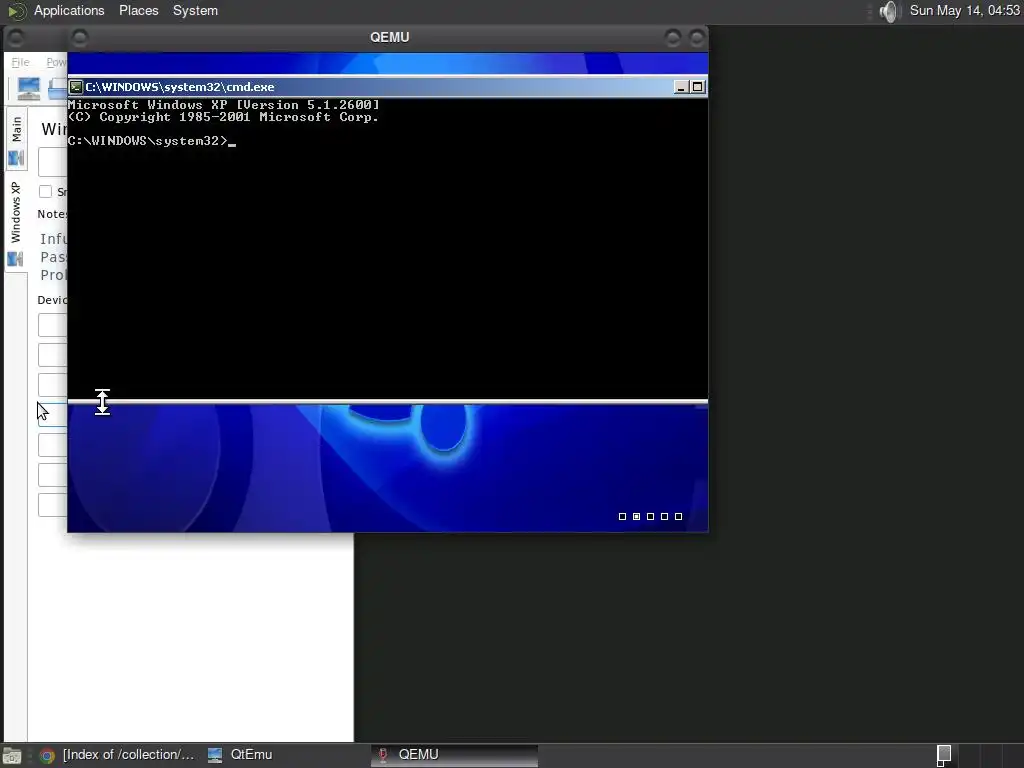
Task: Click the second-from-right round QEMU title button
Action: click(673, 38)
